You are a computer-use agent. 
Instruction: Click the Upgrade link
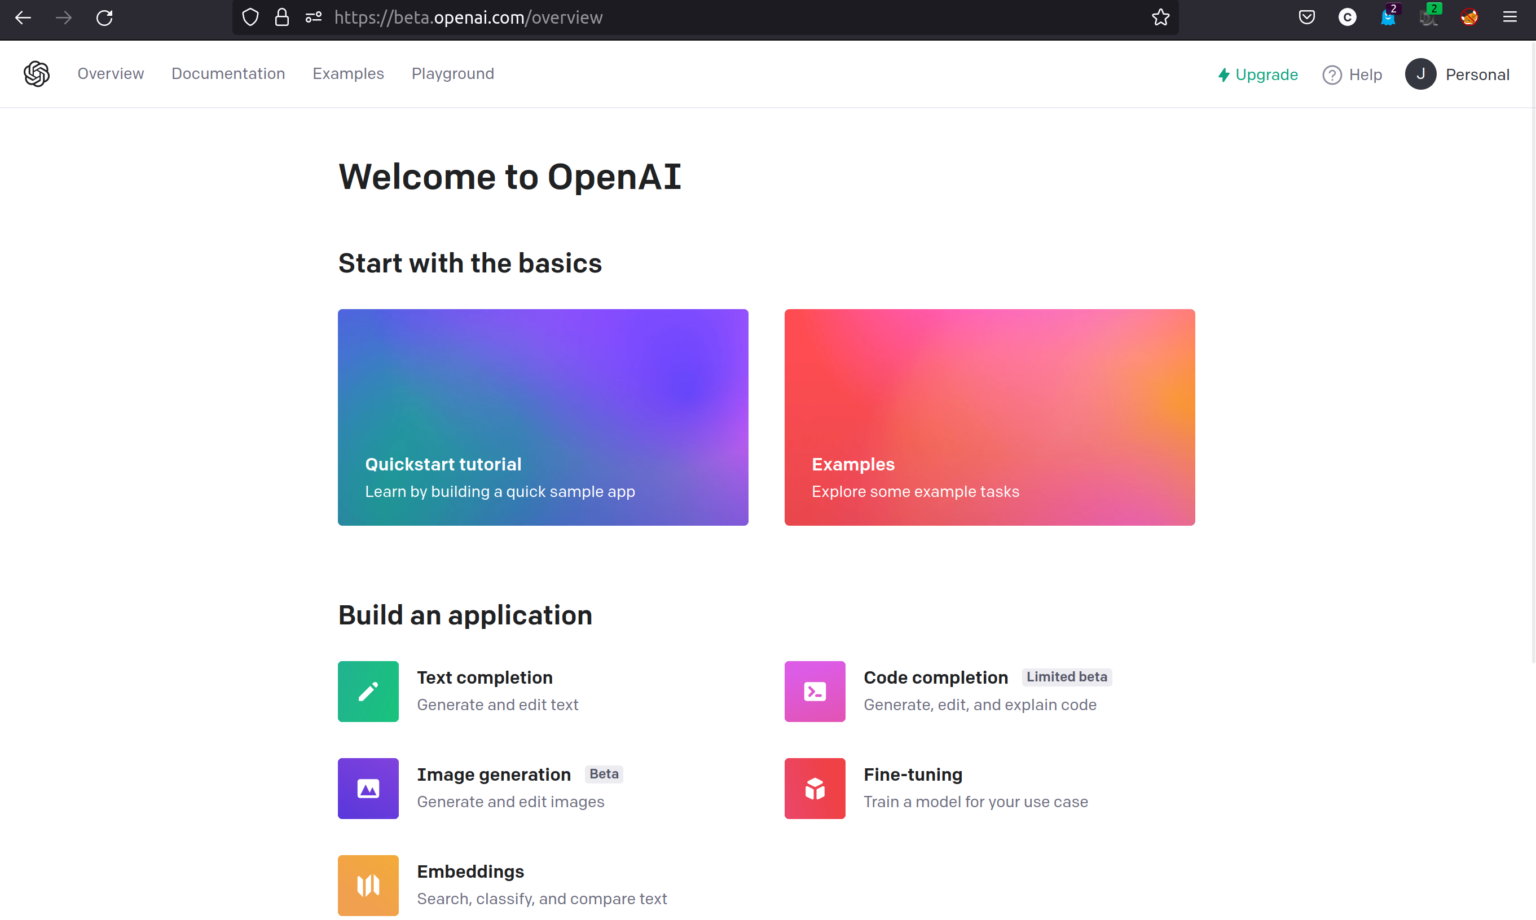(x=1258, y=74)
